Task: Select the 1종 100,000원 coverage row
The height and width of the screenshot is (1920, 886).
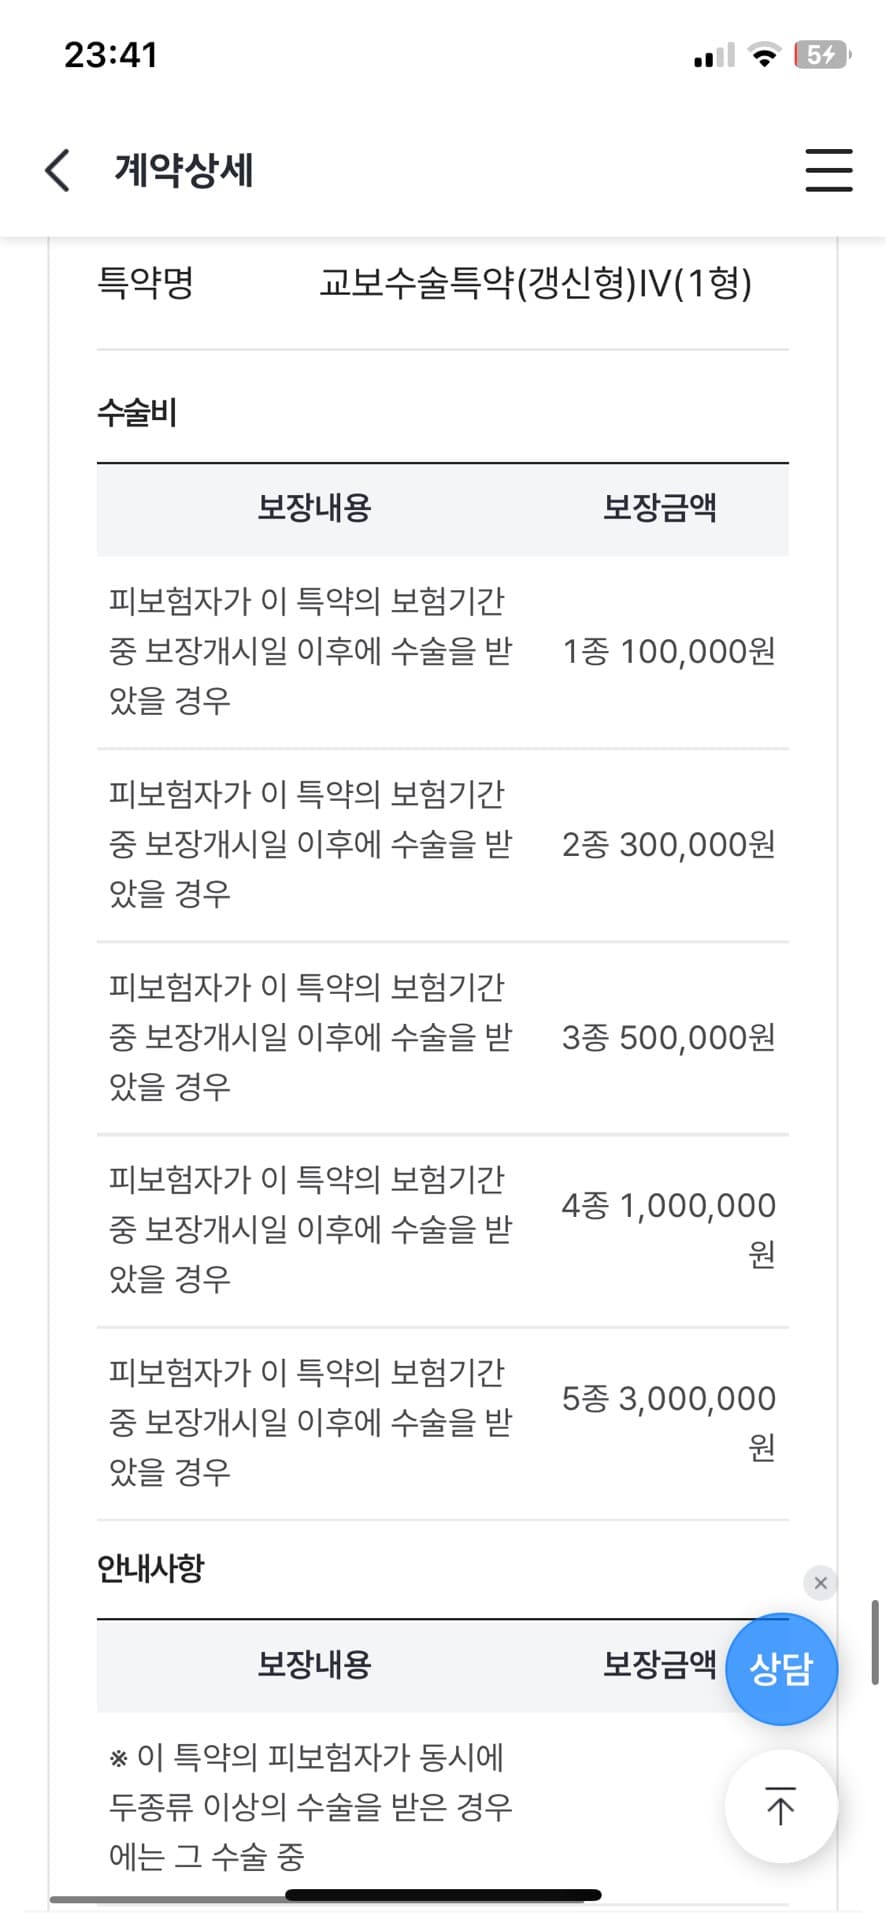Action: [443, 651]
